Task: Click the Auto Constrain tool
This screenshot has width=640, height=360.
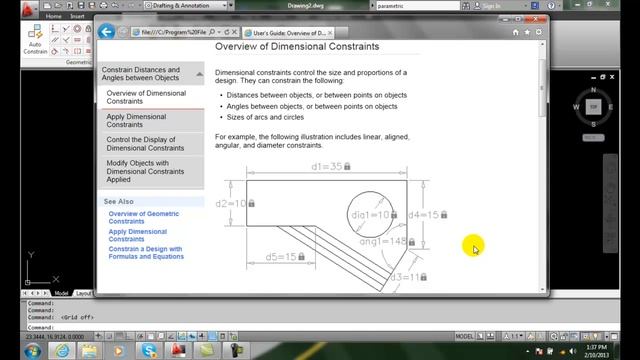Action: point(35,40)
